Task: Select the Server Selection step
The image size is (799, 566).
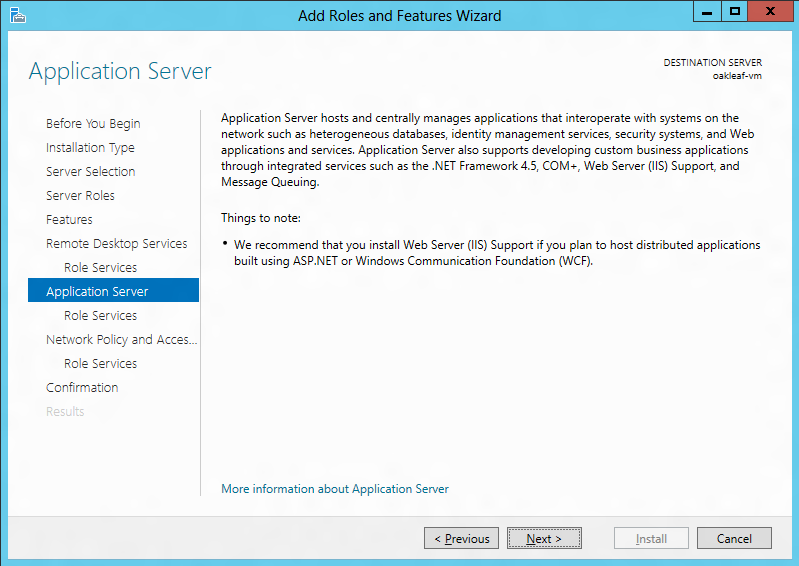Action: [91, 172]
